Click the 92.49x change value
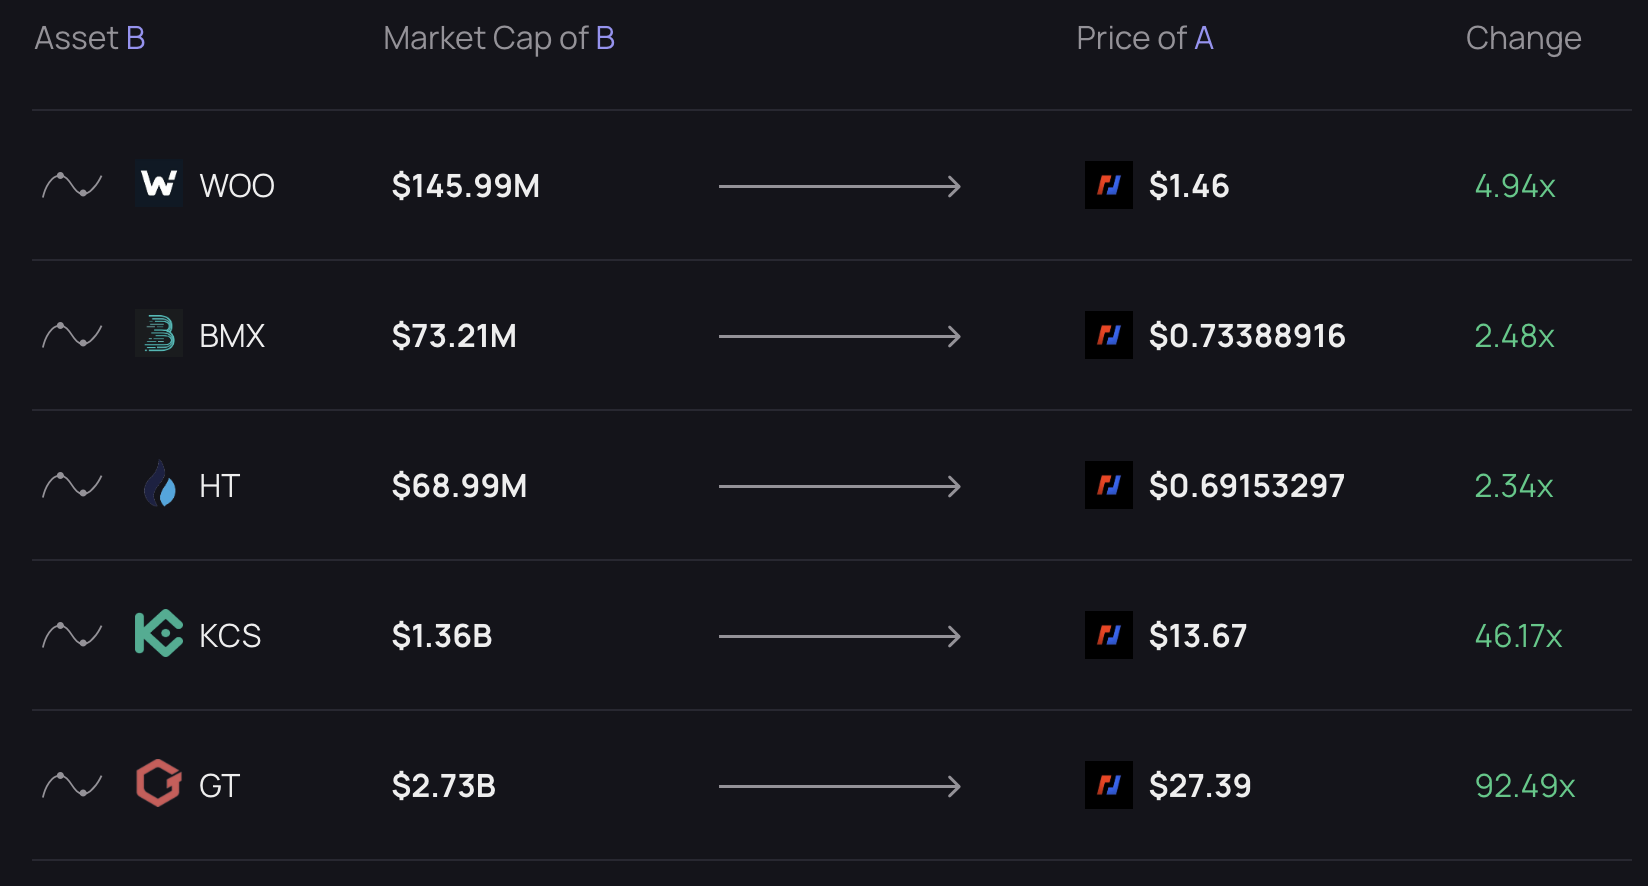1648x886 pixels. point(1525,786)
